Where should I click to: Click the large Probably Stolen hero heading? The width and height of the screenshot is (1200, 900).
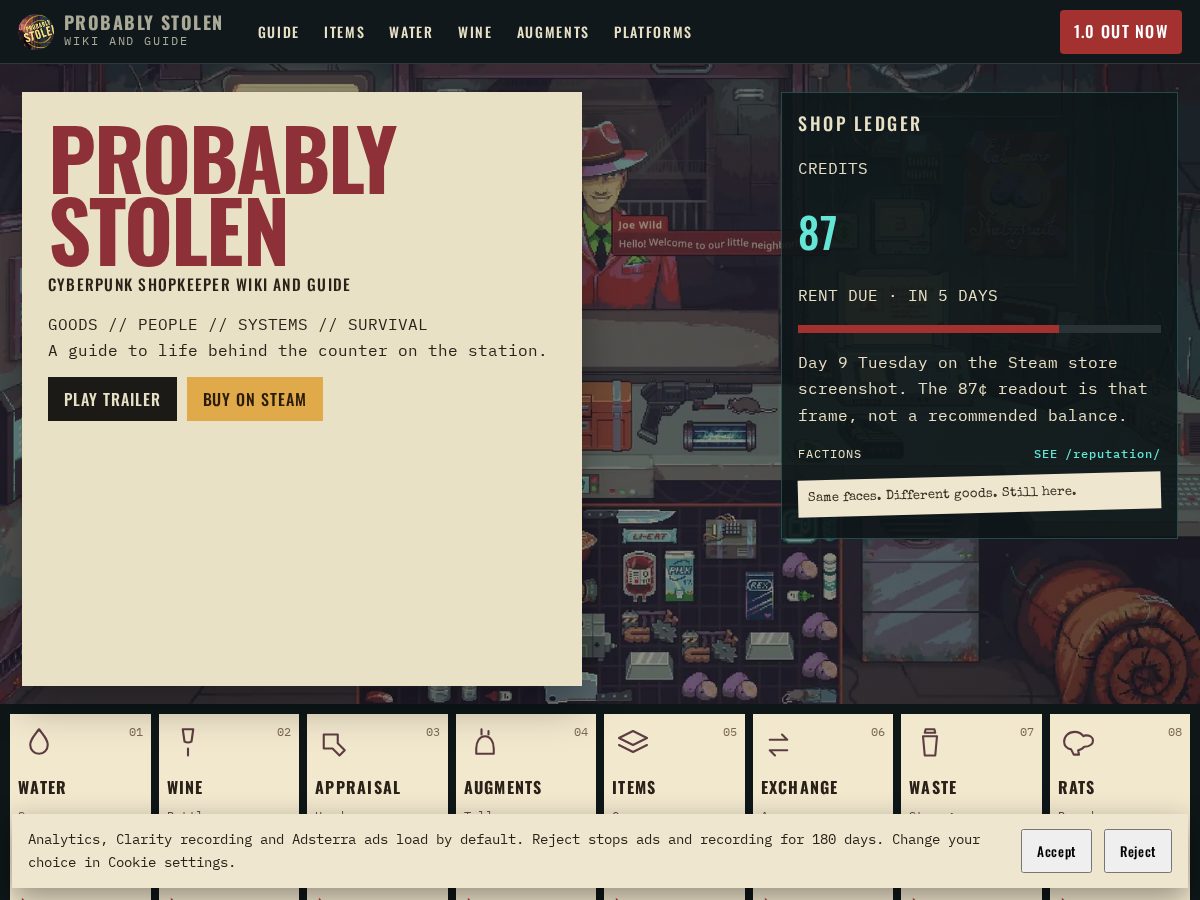222,196
